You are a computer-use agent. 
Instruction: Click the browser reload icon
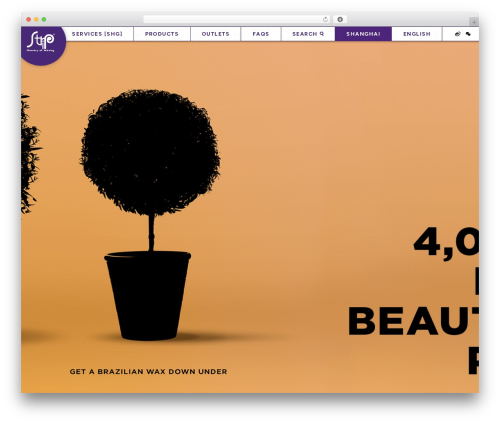tap(325, 19)
